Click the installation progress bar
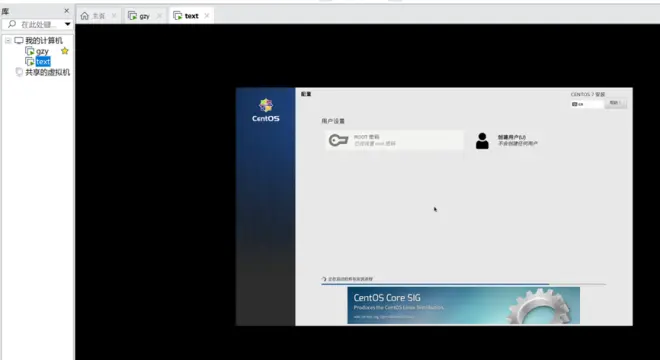The width and height of the screenshot is (660, 360). point(463,284)
